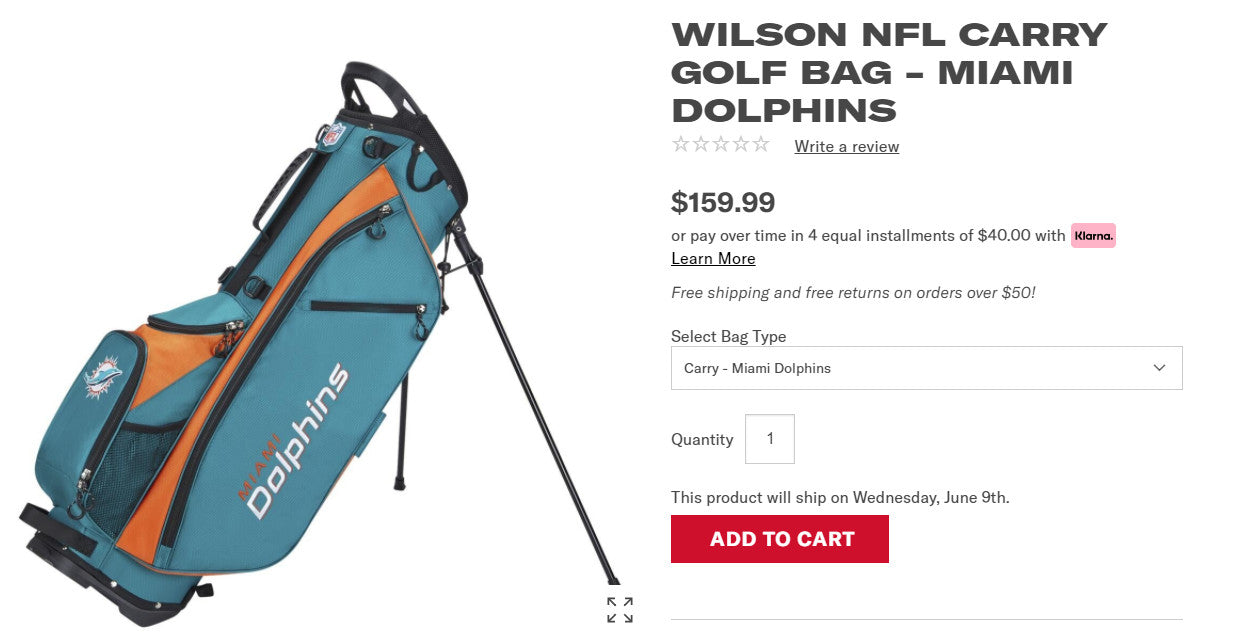Rate product with the fifth star
Screen dimensions: 1258x635
coord(761,144)
